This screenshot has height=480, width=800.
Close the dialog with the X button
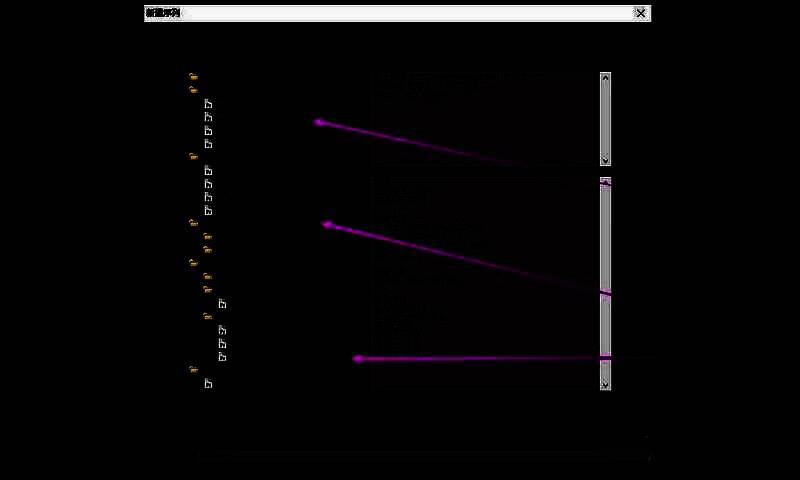coord(641,13)
